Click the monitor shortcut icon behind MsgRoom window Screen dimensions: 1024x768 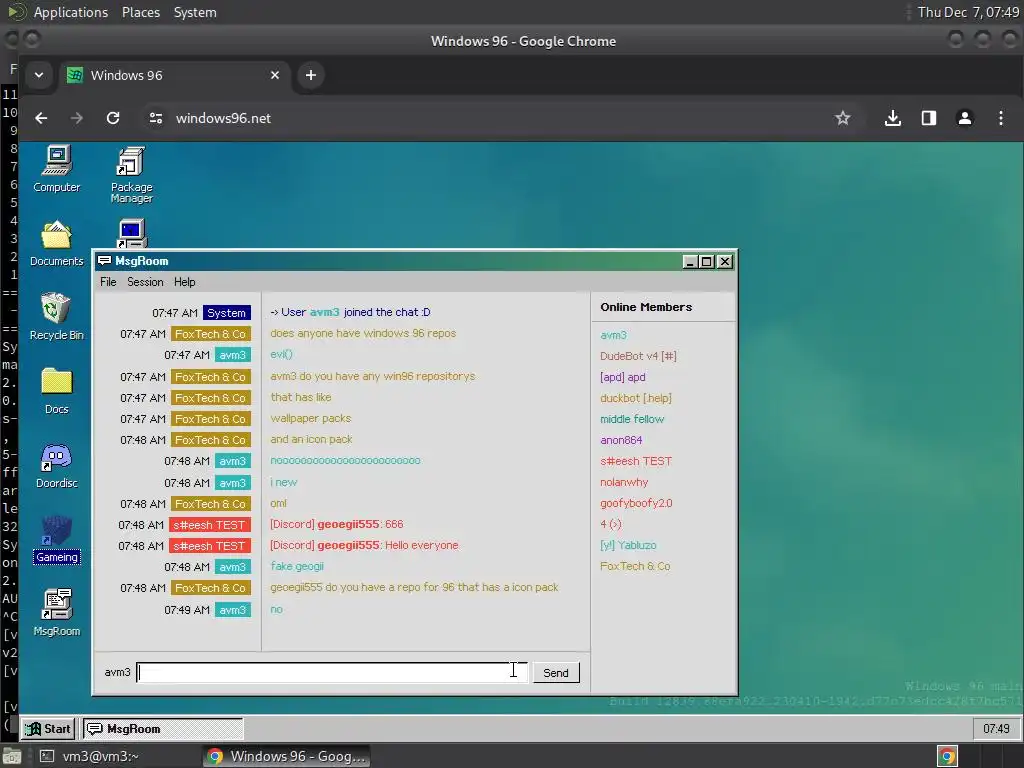pyautogui.click(x=132, y=234)
